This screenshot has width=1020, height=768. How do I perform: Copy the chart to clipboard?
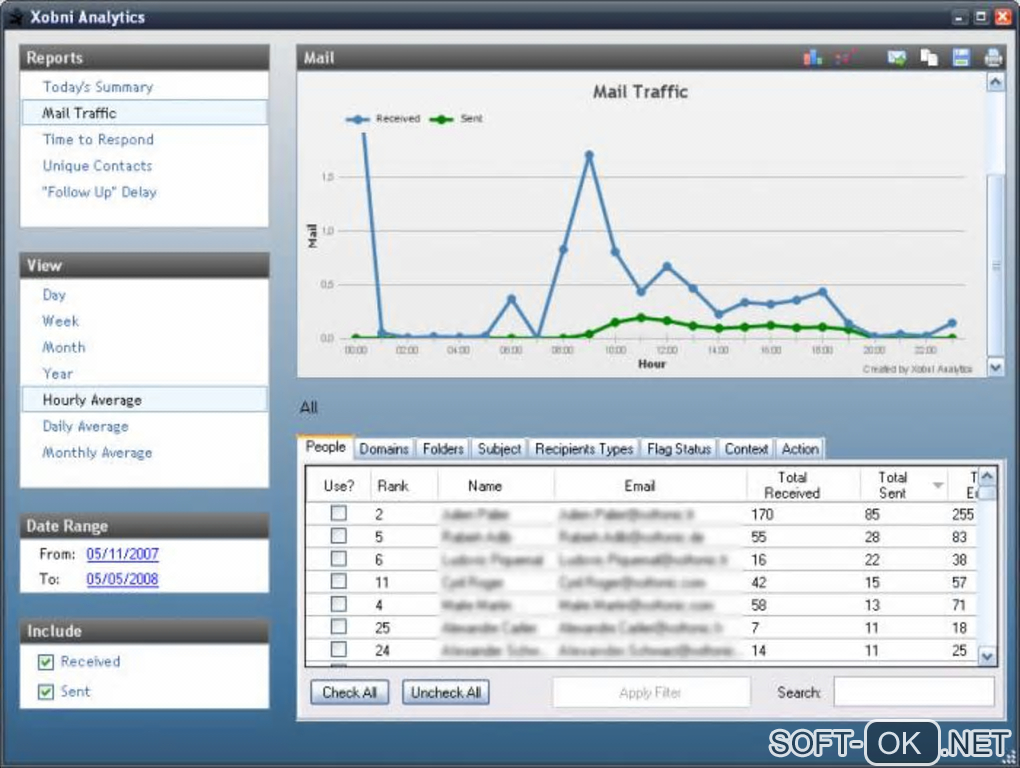pyautogui.click(x=929, y=58)
